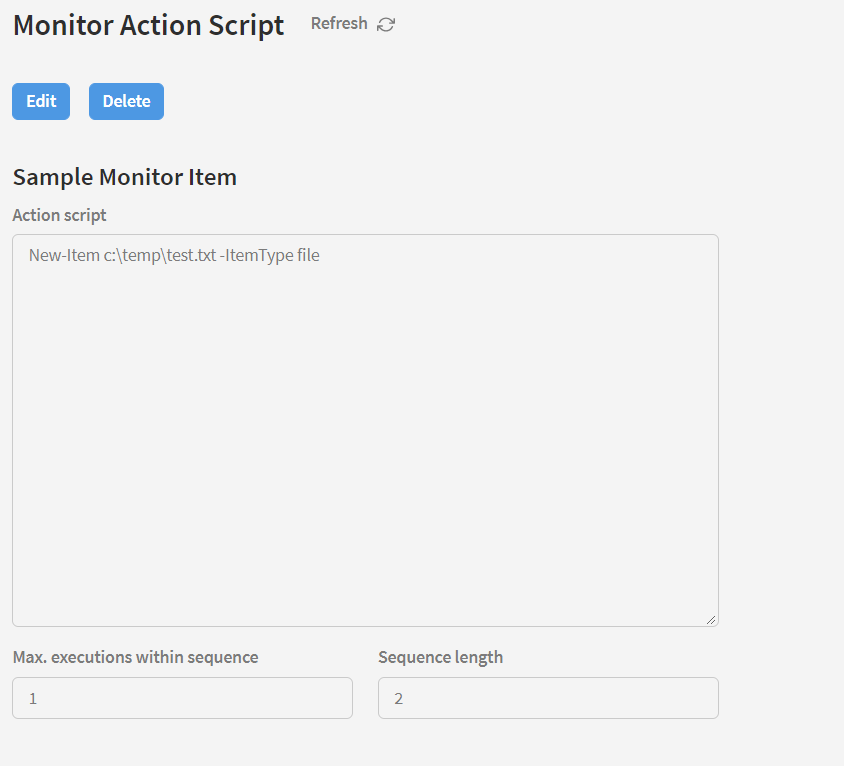Click the Refresh circular arrows icon

(386, 24)
